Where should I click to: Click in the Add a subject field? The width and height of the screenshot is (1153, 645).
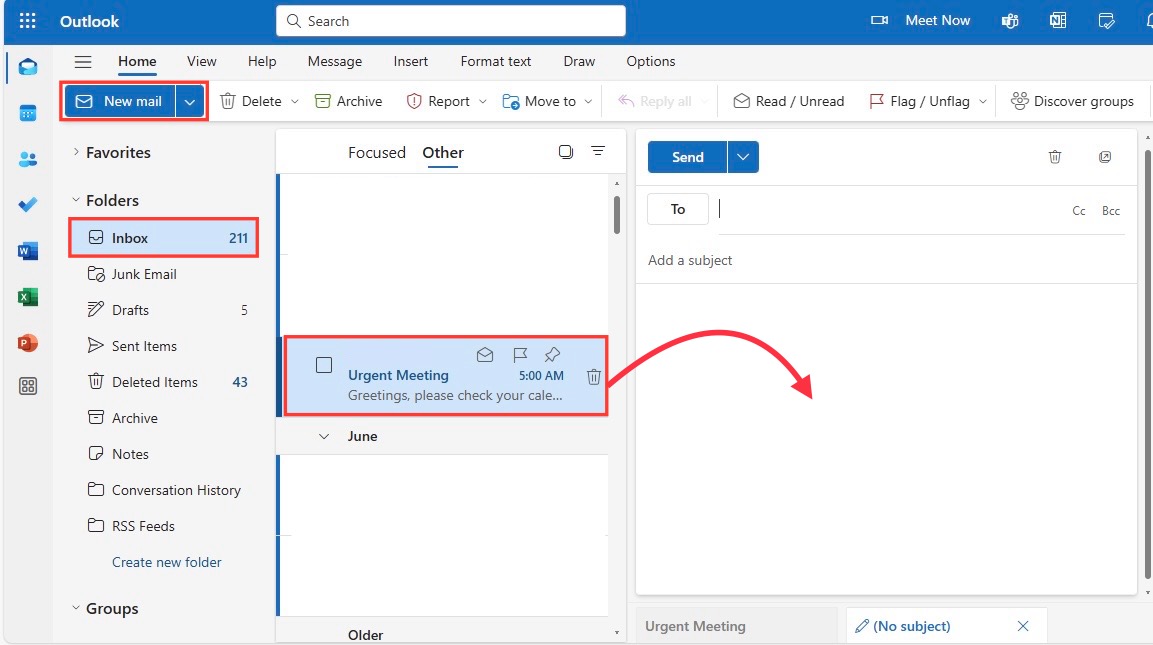tap(886, 260)
